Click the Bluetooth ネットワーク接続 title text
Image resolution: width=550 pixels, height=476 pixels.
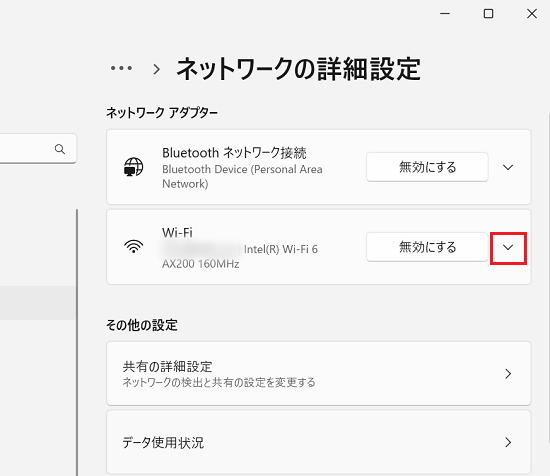tap(234, 153)
